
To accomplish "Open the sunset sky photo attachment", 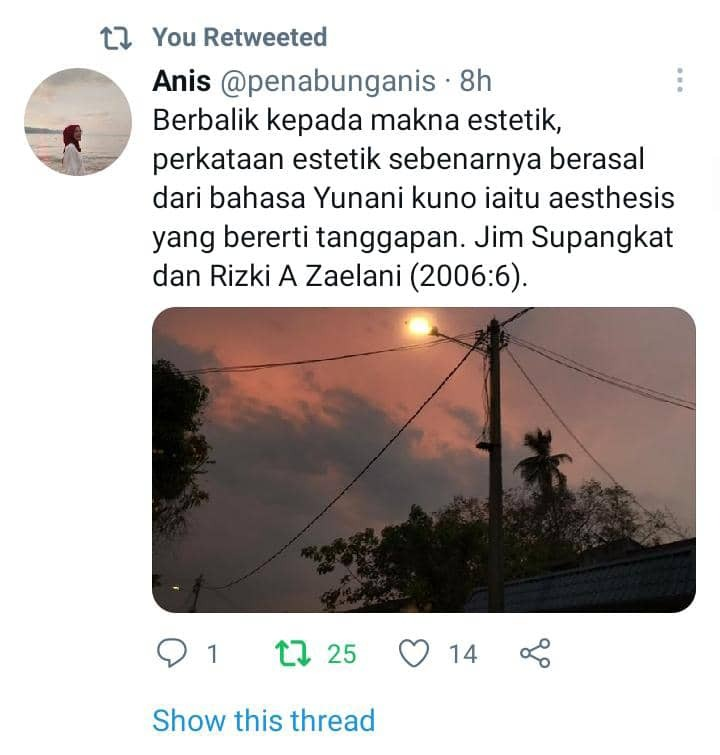I will (x=424, y=460).
